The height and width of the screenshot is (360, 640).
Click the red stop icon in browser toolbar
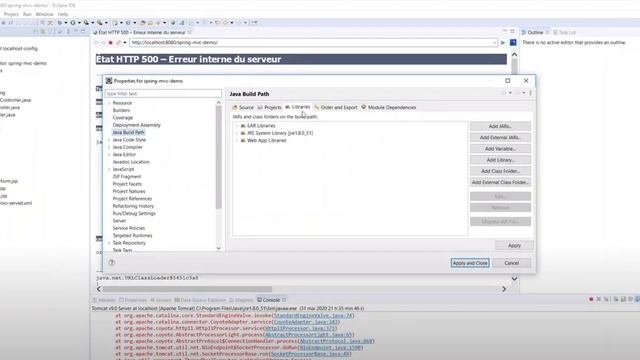coord(110,42)
